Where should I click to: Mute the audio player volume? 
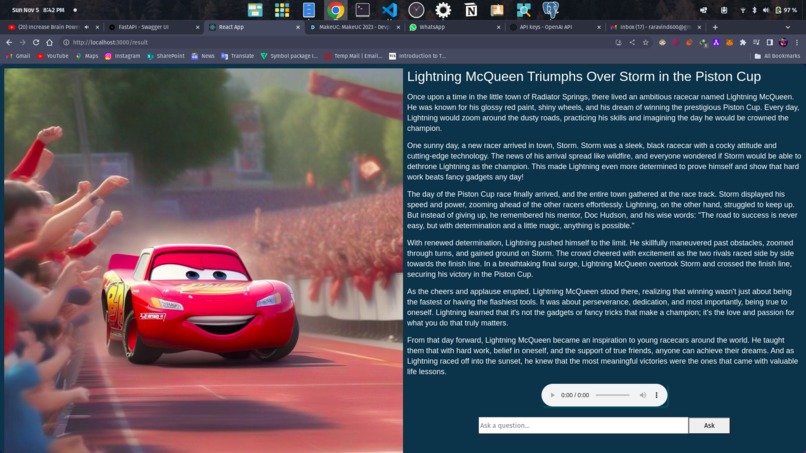[x=643, y=395]
